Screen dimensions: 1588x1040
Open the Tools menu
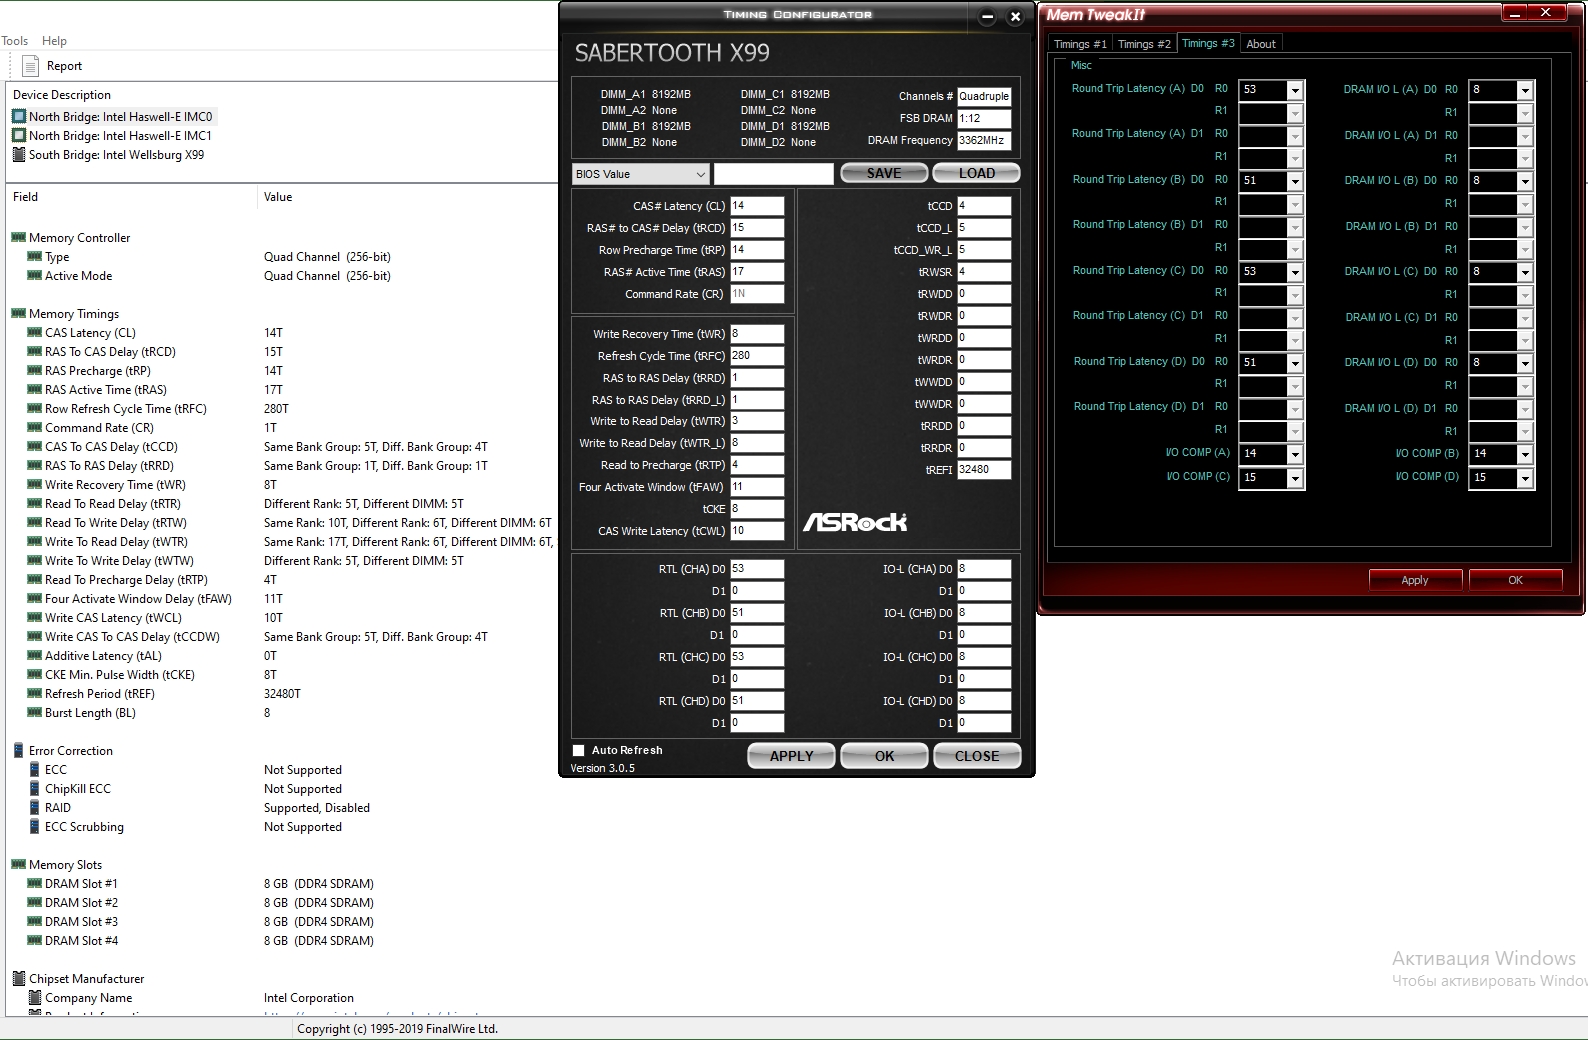(14, 41)
